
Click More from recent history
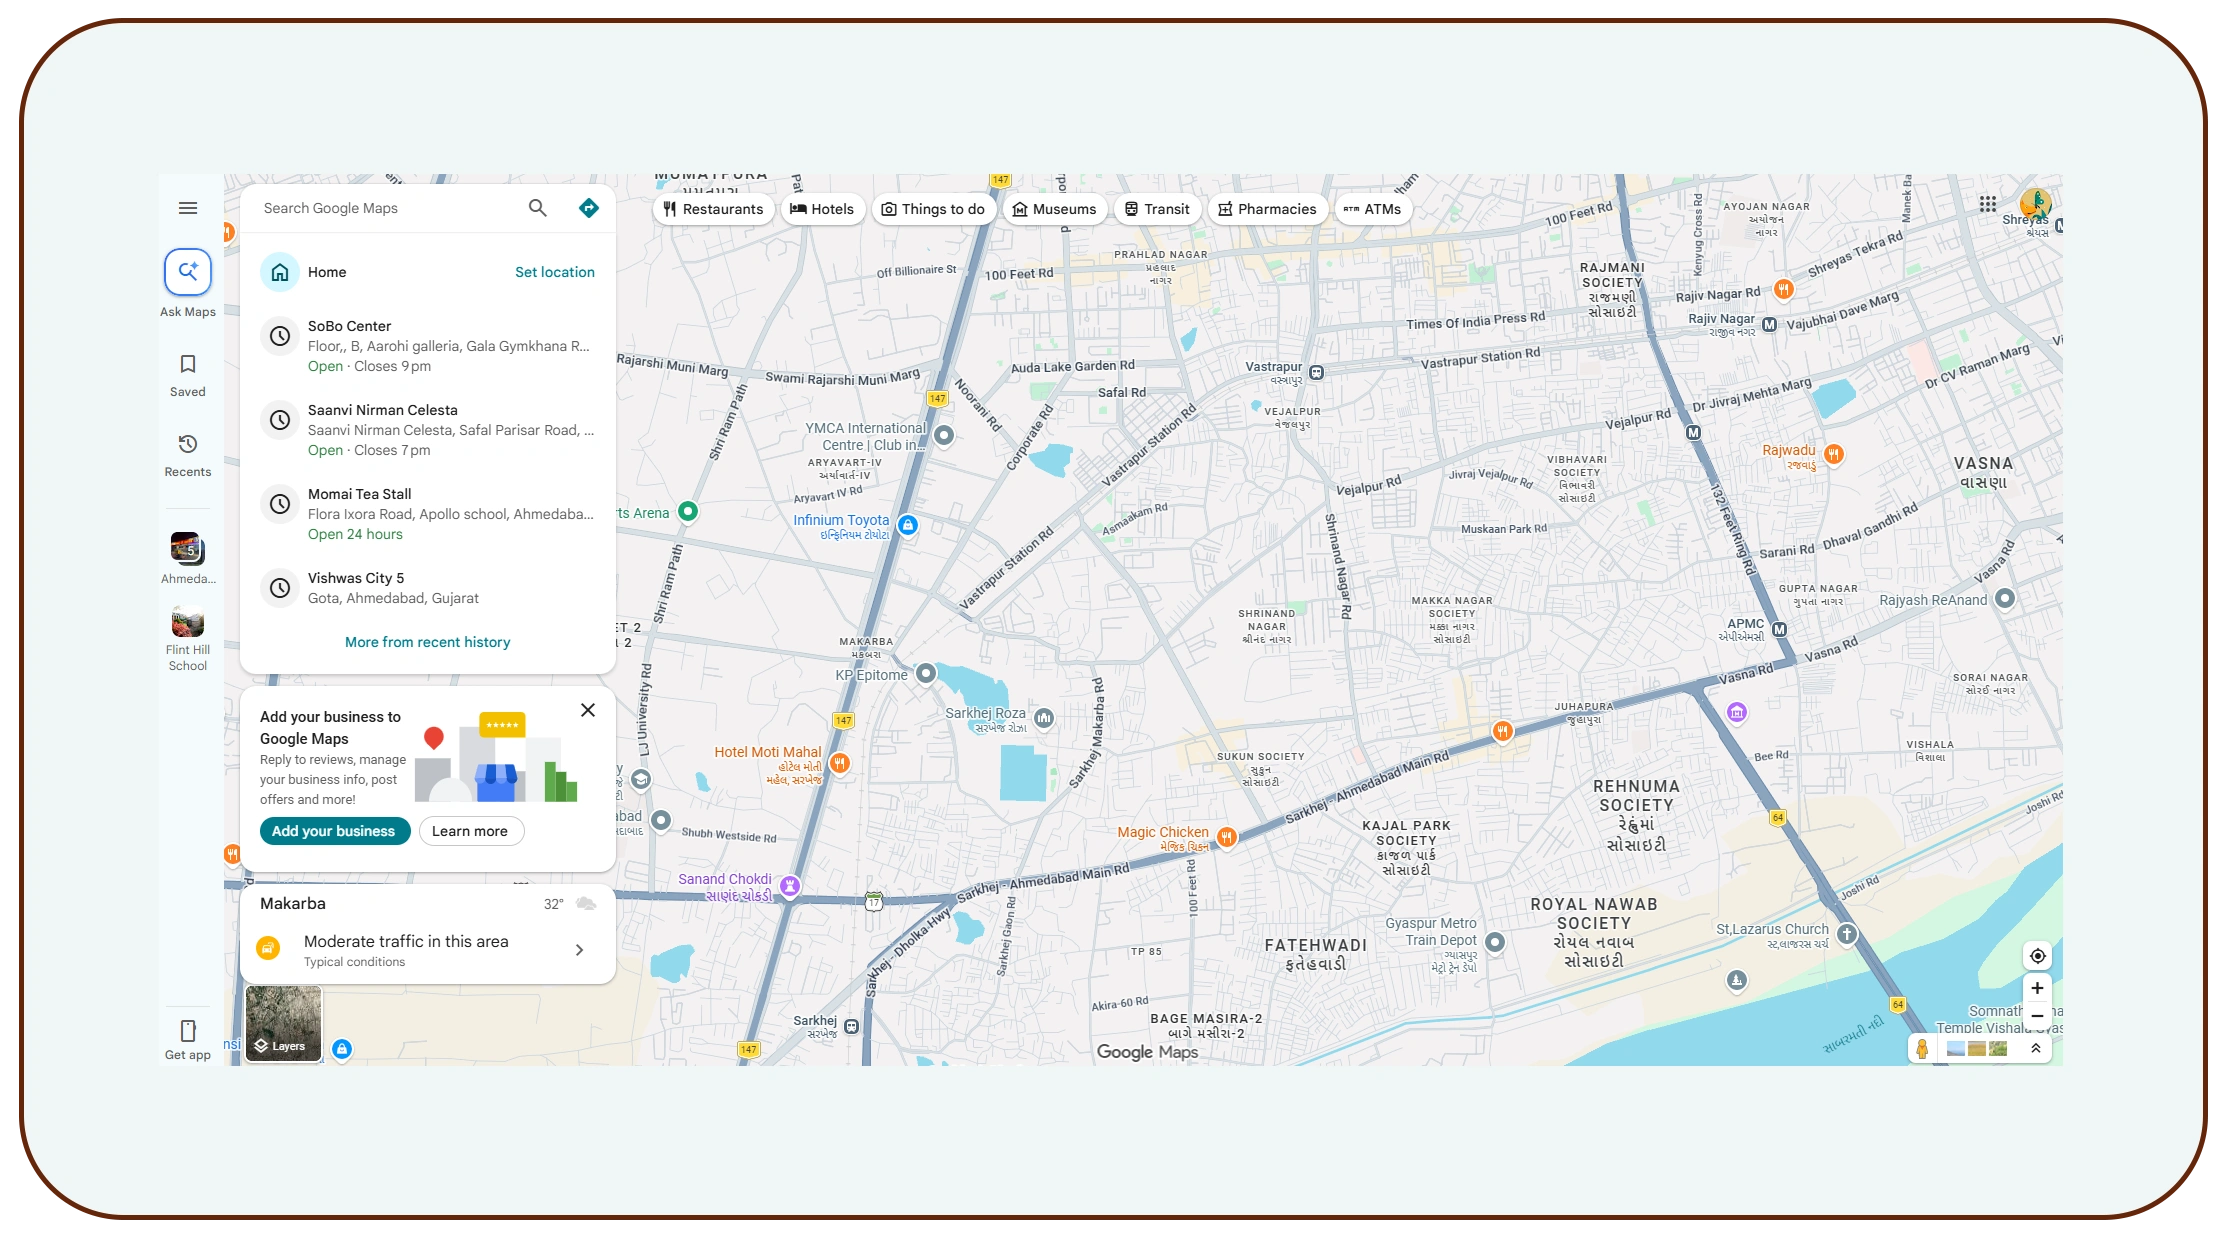[x=428, y=642]
